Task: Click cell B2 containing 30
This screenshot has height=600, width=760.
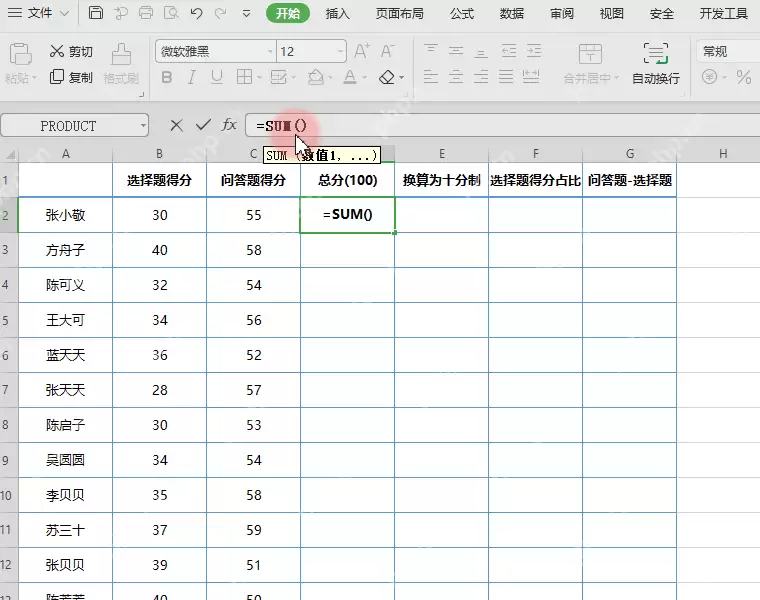Action: [159, 215]
